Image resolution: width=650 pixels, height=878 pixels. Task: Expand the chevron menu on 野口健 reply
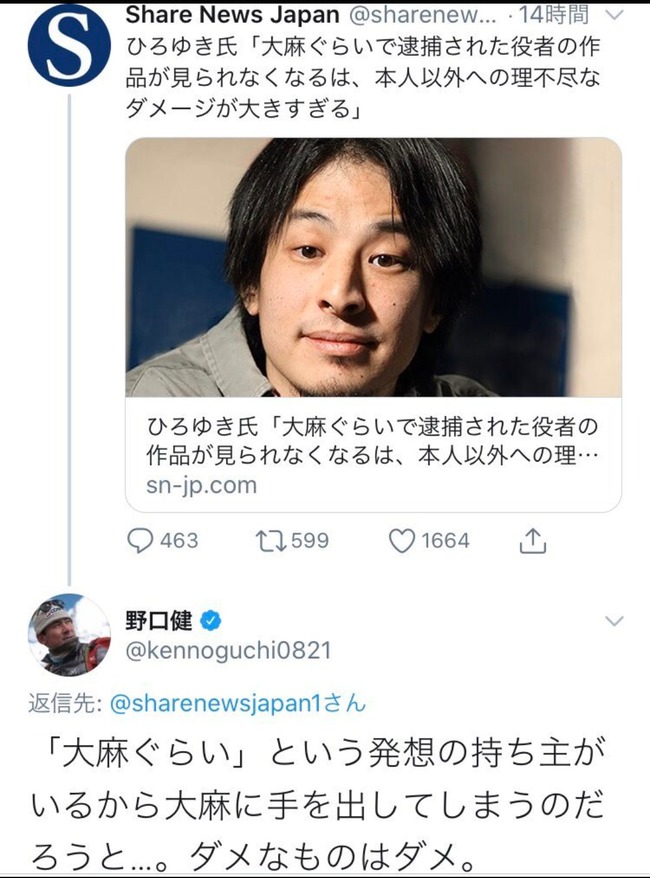coord(615,621)
